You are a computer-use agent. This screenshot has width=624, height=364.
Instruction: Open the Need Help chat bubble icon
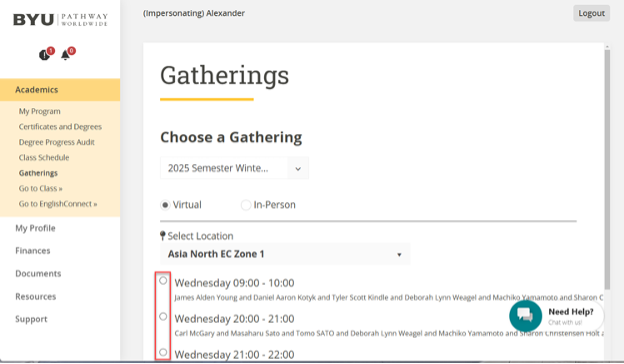pyautogui.click(x=525, y=316)
